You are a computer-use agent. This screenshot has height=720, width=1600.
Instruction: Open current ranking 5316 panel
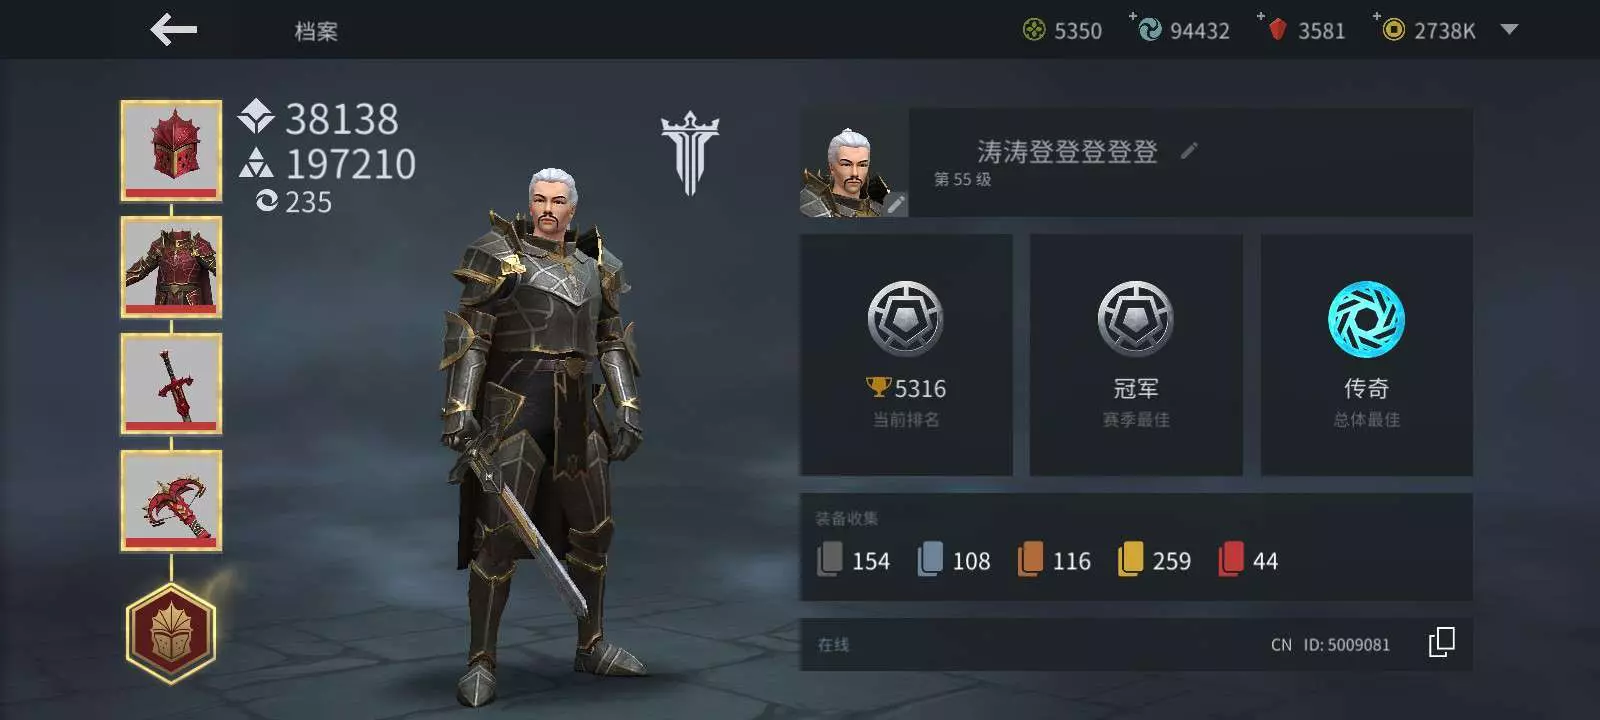tap(906, 355)
